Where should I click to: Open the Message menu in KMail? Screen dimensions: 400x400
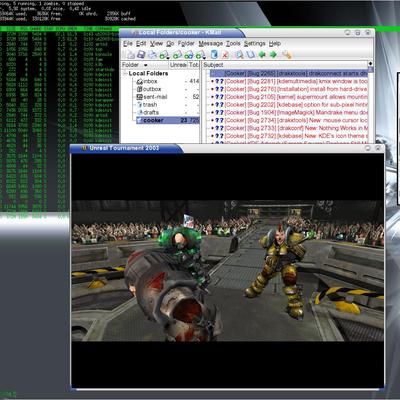211,44
